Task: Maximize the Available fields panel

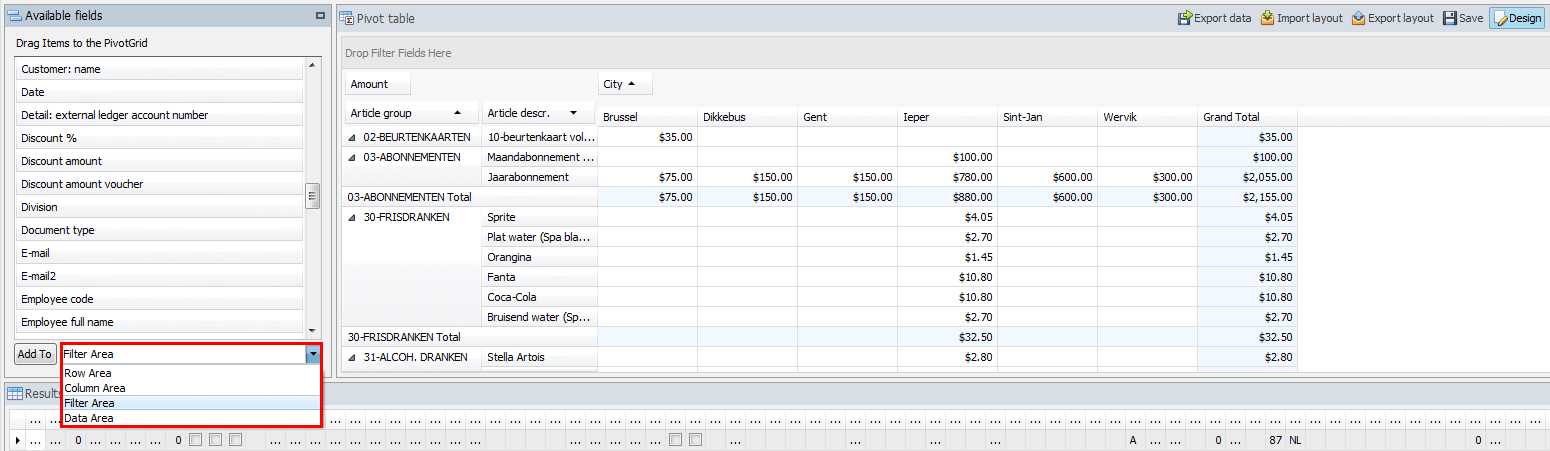Action: click(320, 16)
